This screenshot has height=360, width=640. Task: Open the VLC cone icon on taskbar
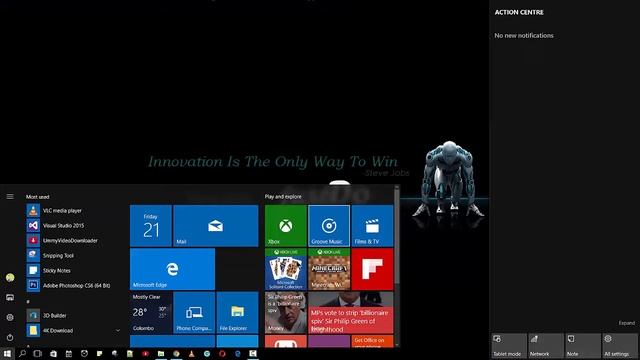191,353
